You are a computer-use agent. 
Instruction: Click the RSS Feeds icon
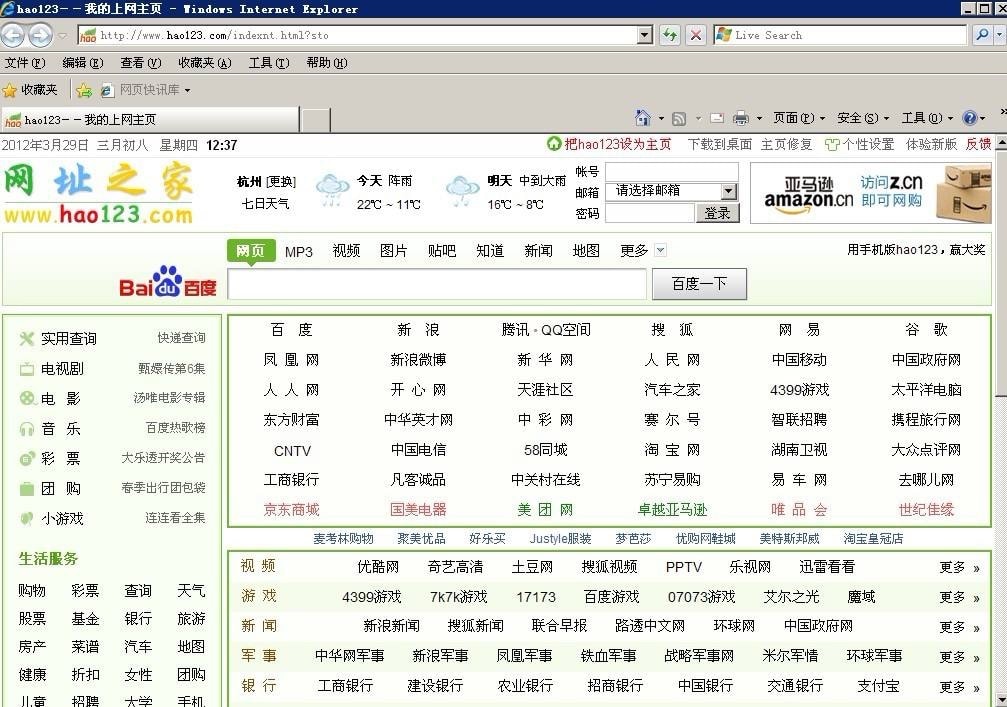(x=679, y=118)
